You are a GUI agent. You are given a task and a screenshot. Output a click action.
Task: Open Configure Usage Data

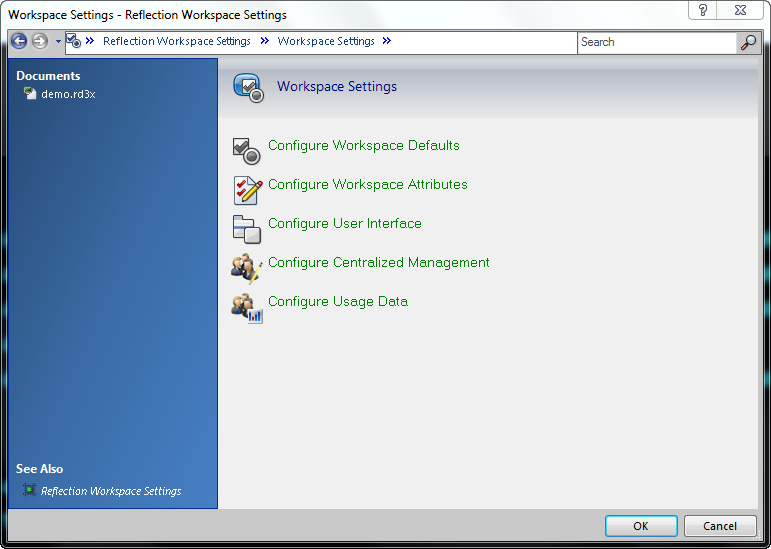(x=338, y=301)
